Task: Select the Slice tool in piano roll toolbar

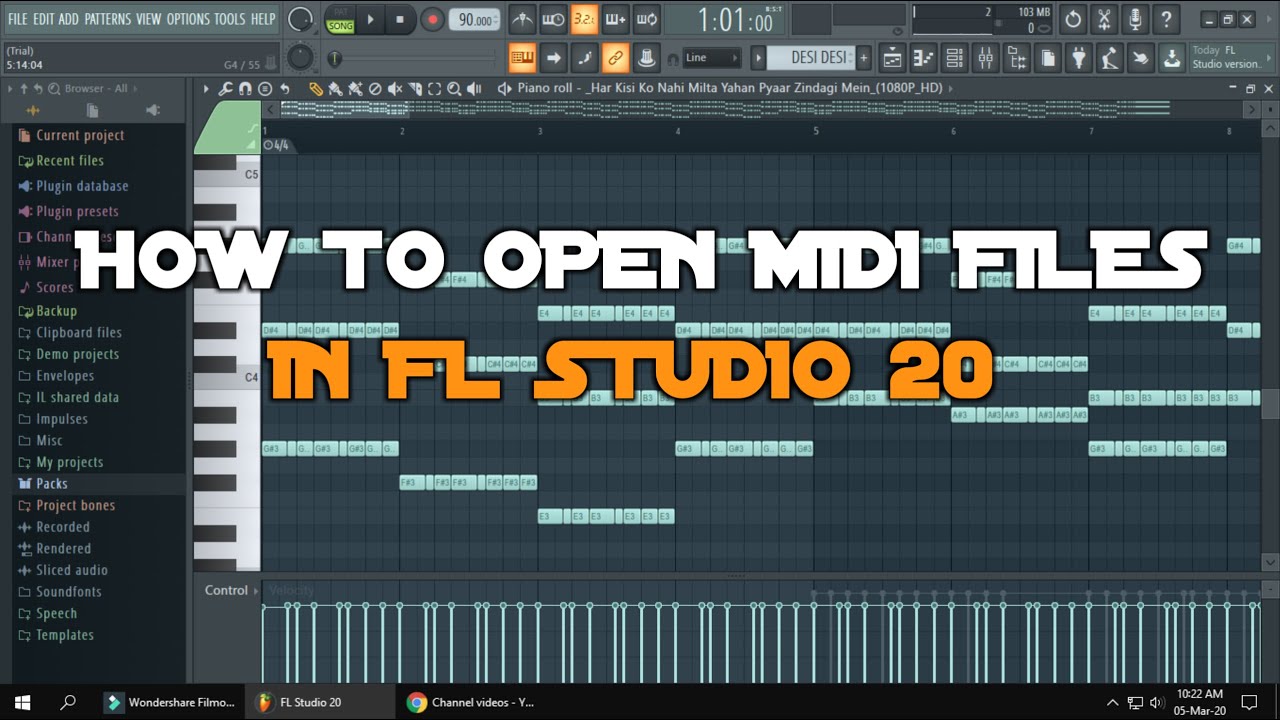Action: [414, 88]
